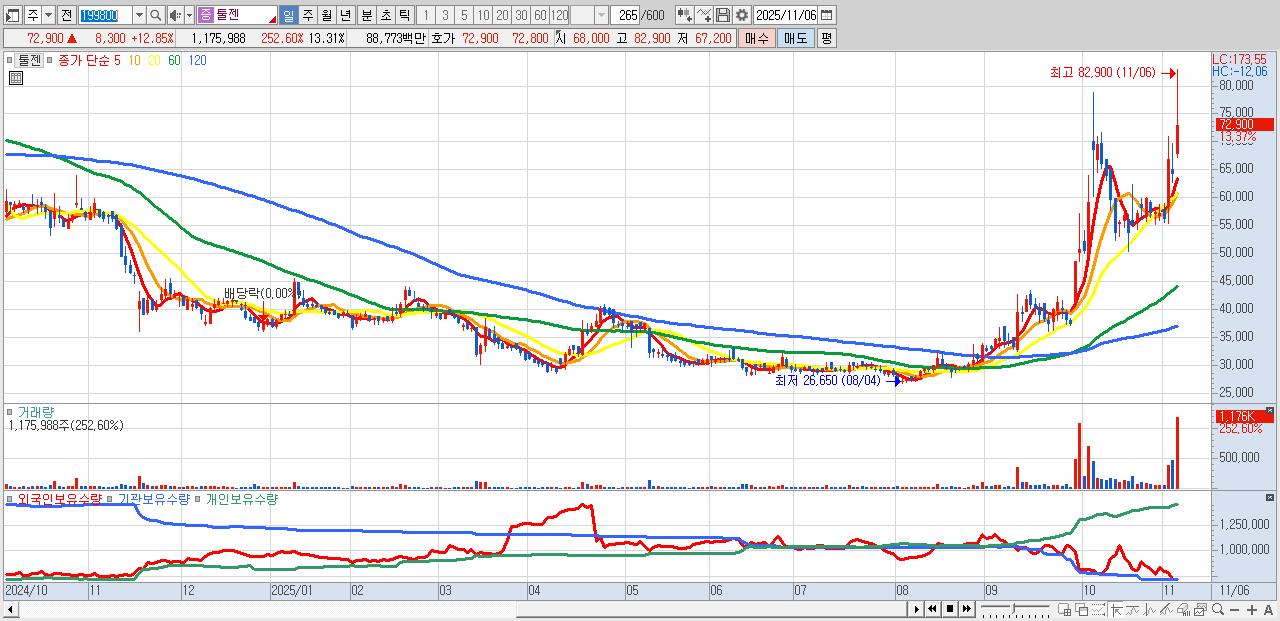This screenshot has height=621, width=1280.
Task: Click the 주 button in top toolbar left
Action: tap(33, 16)
